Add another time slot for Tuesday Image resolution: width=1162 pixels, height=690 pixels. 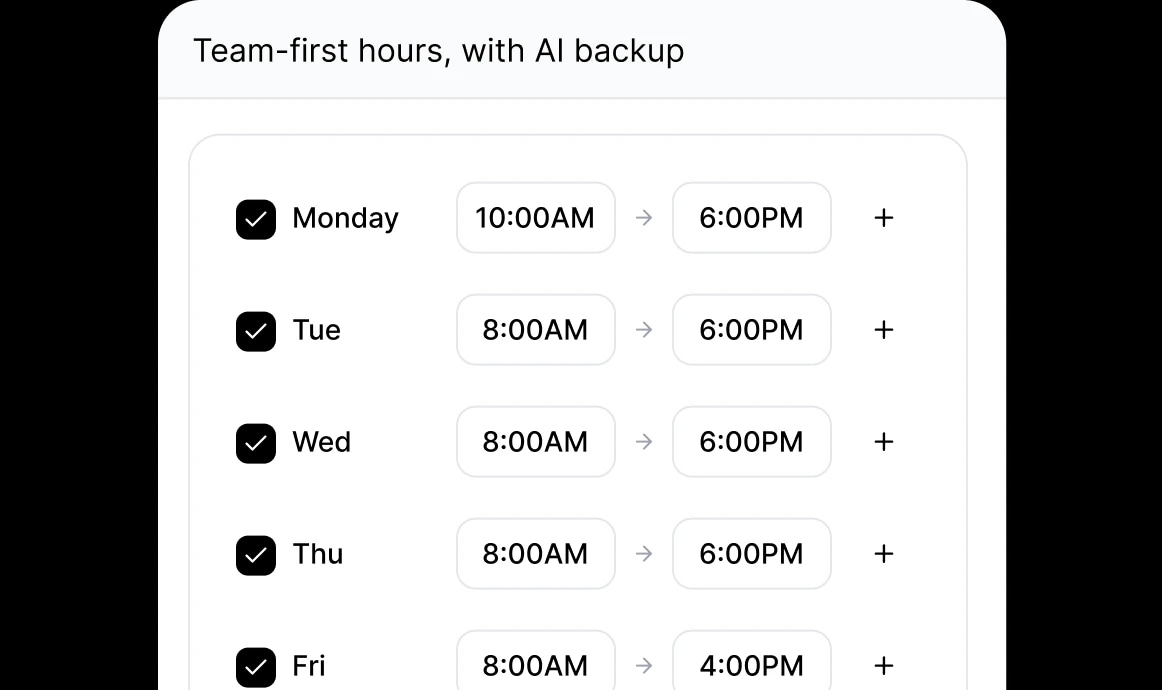pyautogui.click(x=883, y=330)
